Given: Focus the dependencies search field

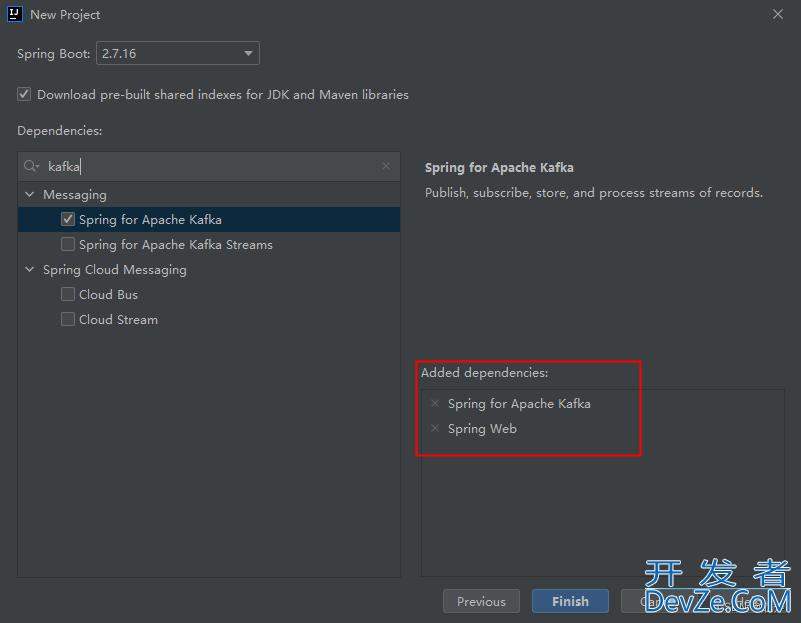Looking at the screenshot, I should 209,166.
